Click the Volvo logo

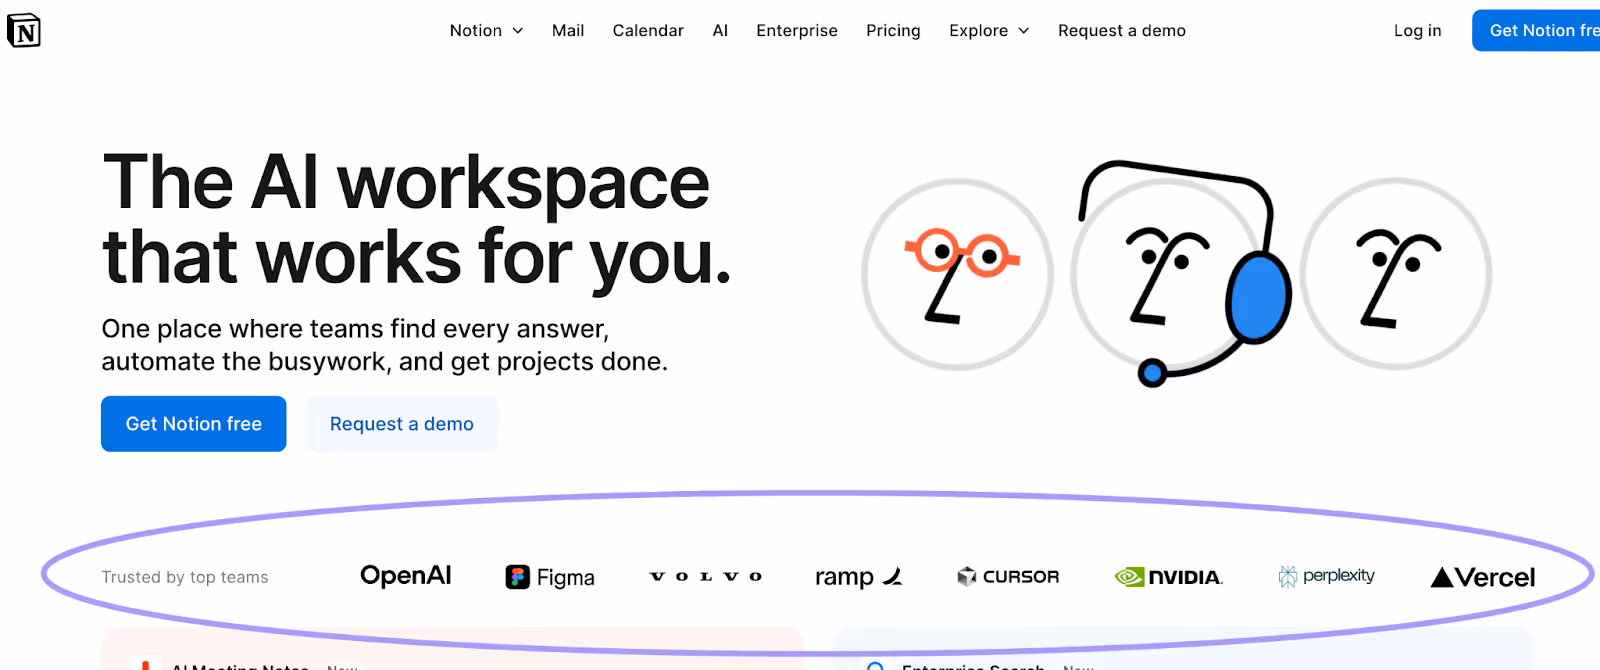pos(706,577)
